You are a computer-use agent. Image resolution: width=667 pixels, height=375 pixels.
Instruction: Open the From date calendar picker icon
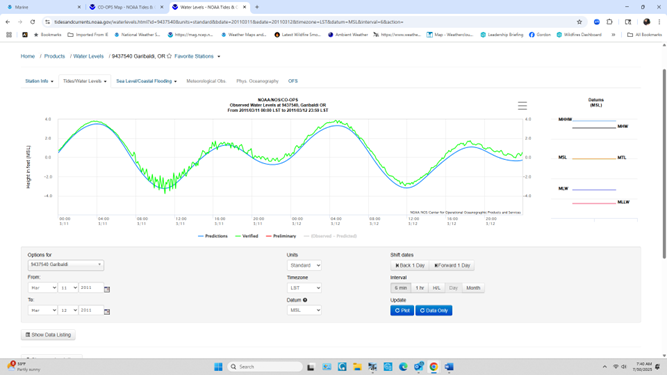107,289
